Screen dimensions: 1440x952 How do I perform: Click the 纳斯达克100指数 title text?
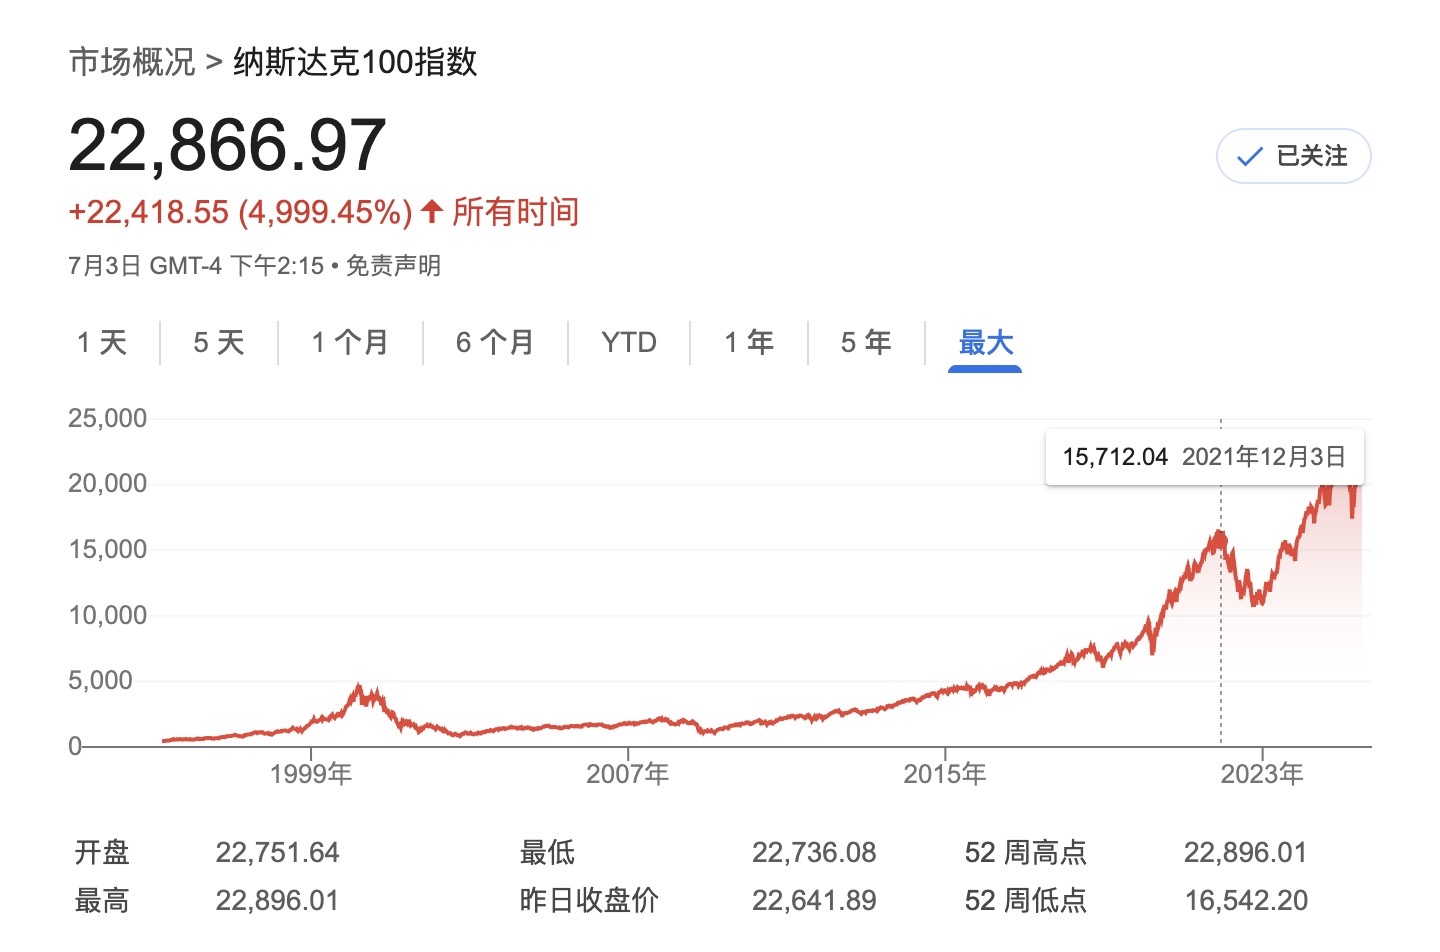tap(355, 62)
